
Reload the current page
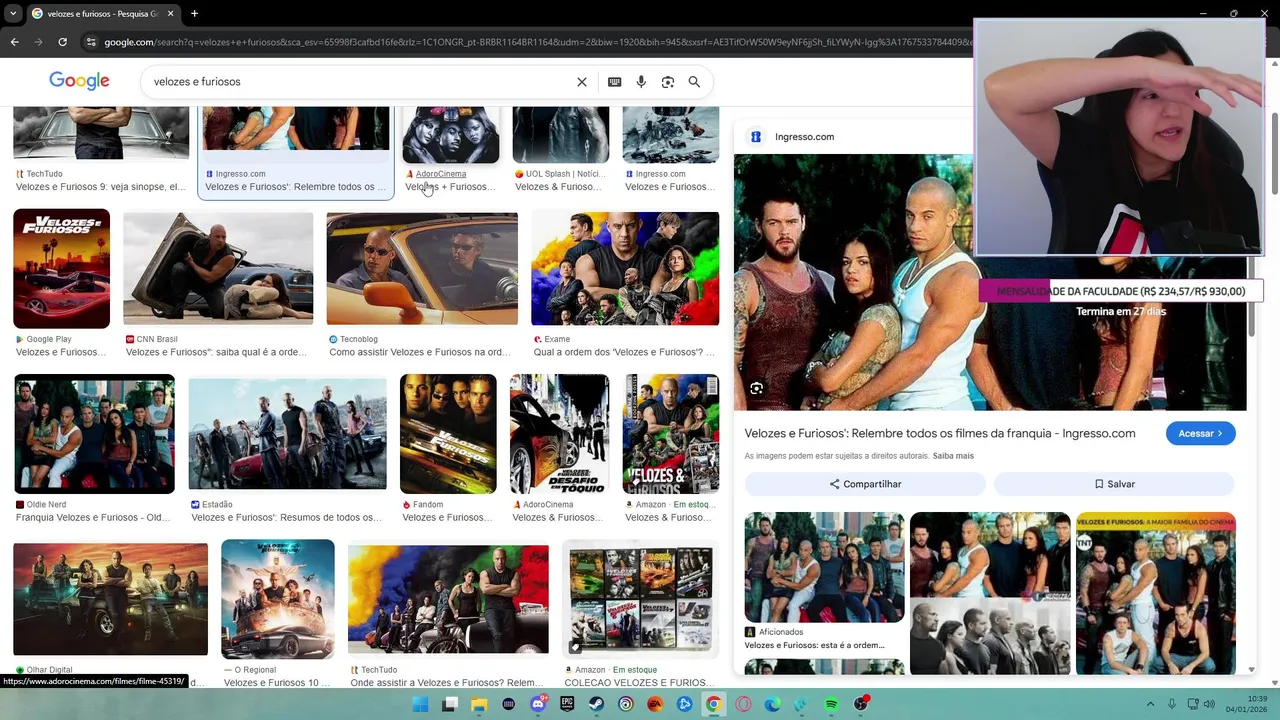(x=62, y=42)
